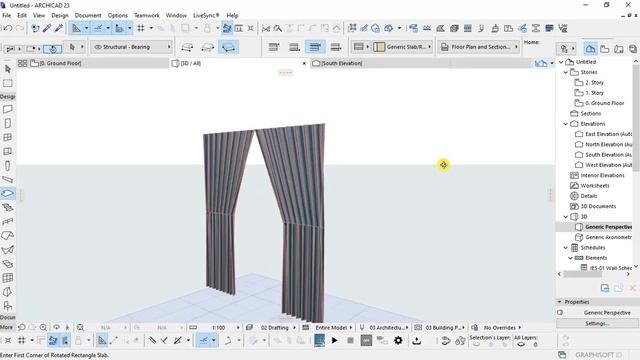640x360 pixels.
Task: Select the Arrow tool in the toolbox
Action: [8, 69]
